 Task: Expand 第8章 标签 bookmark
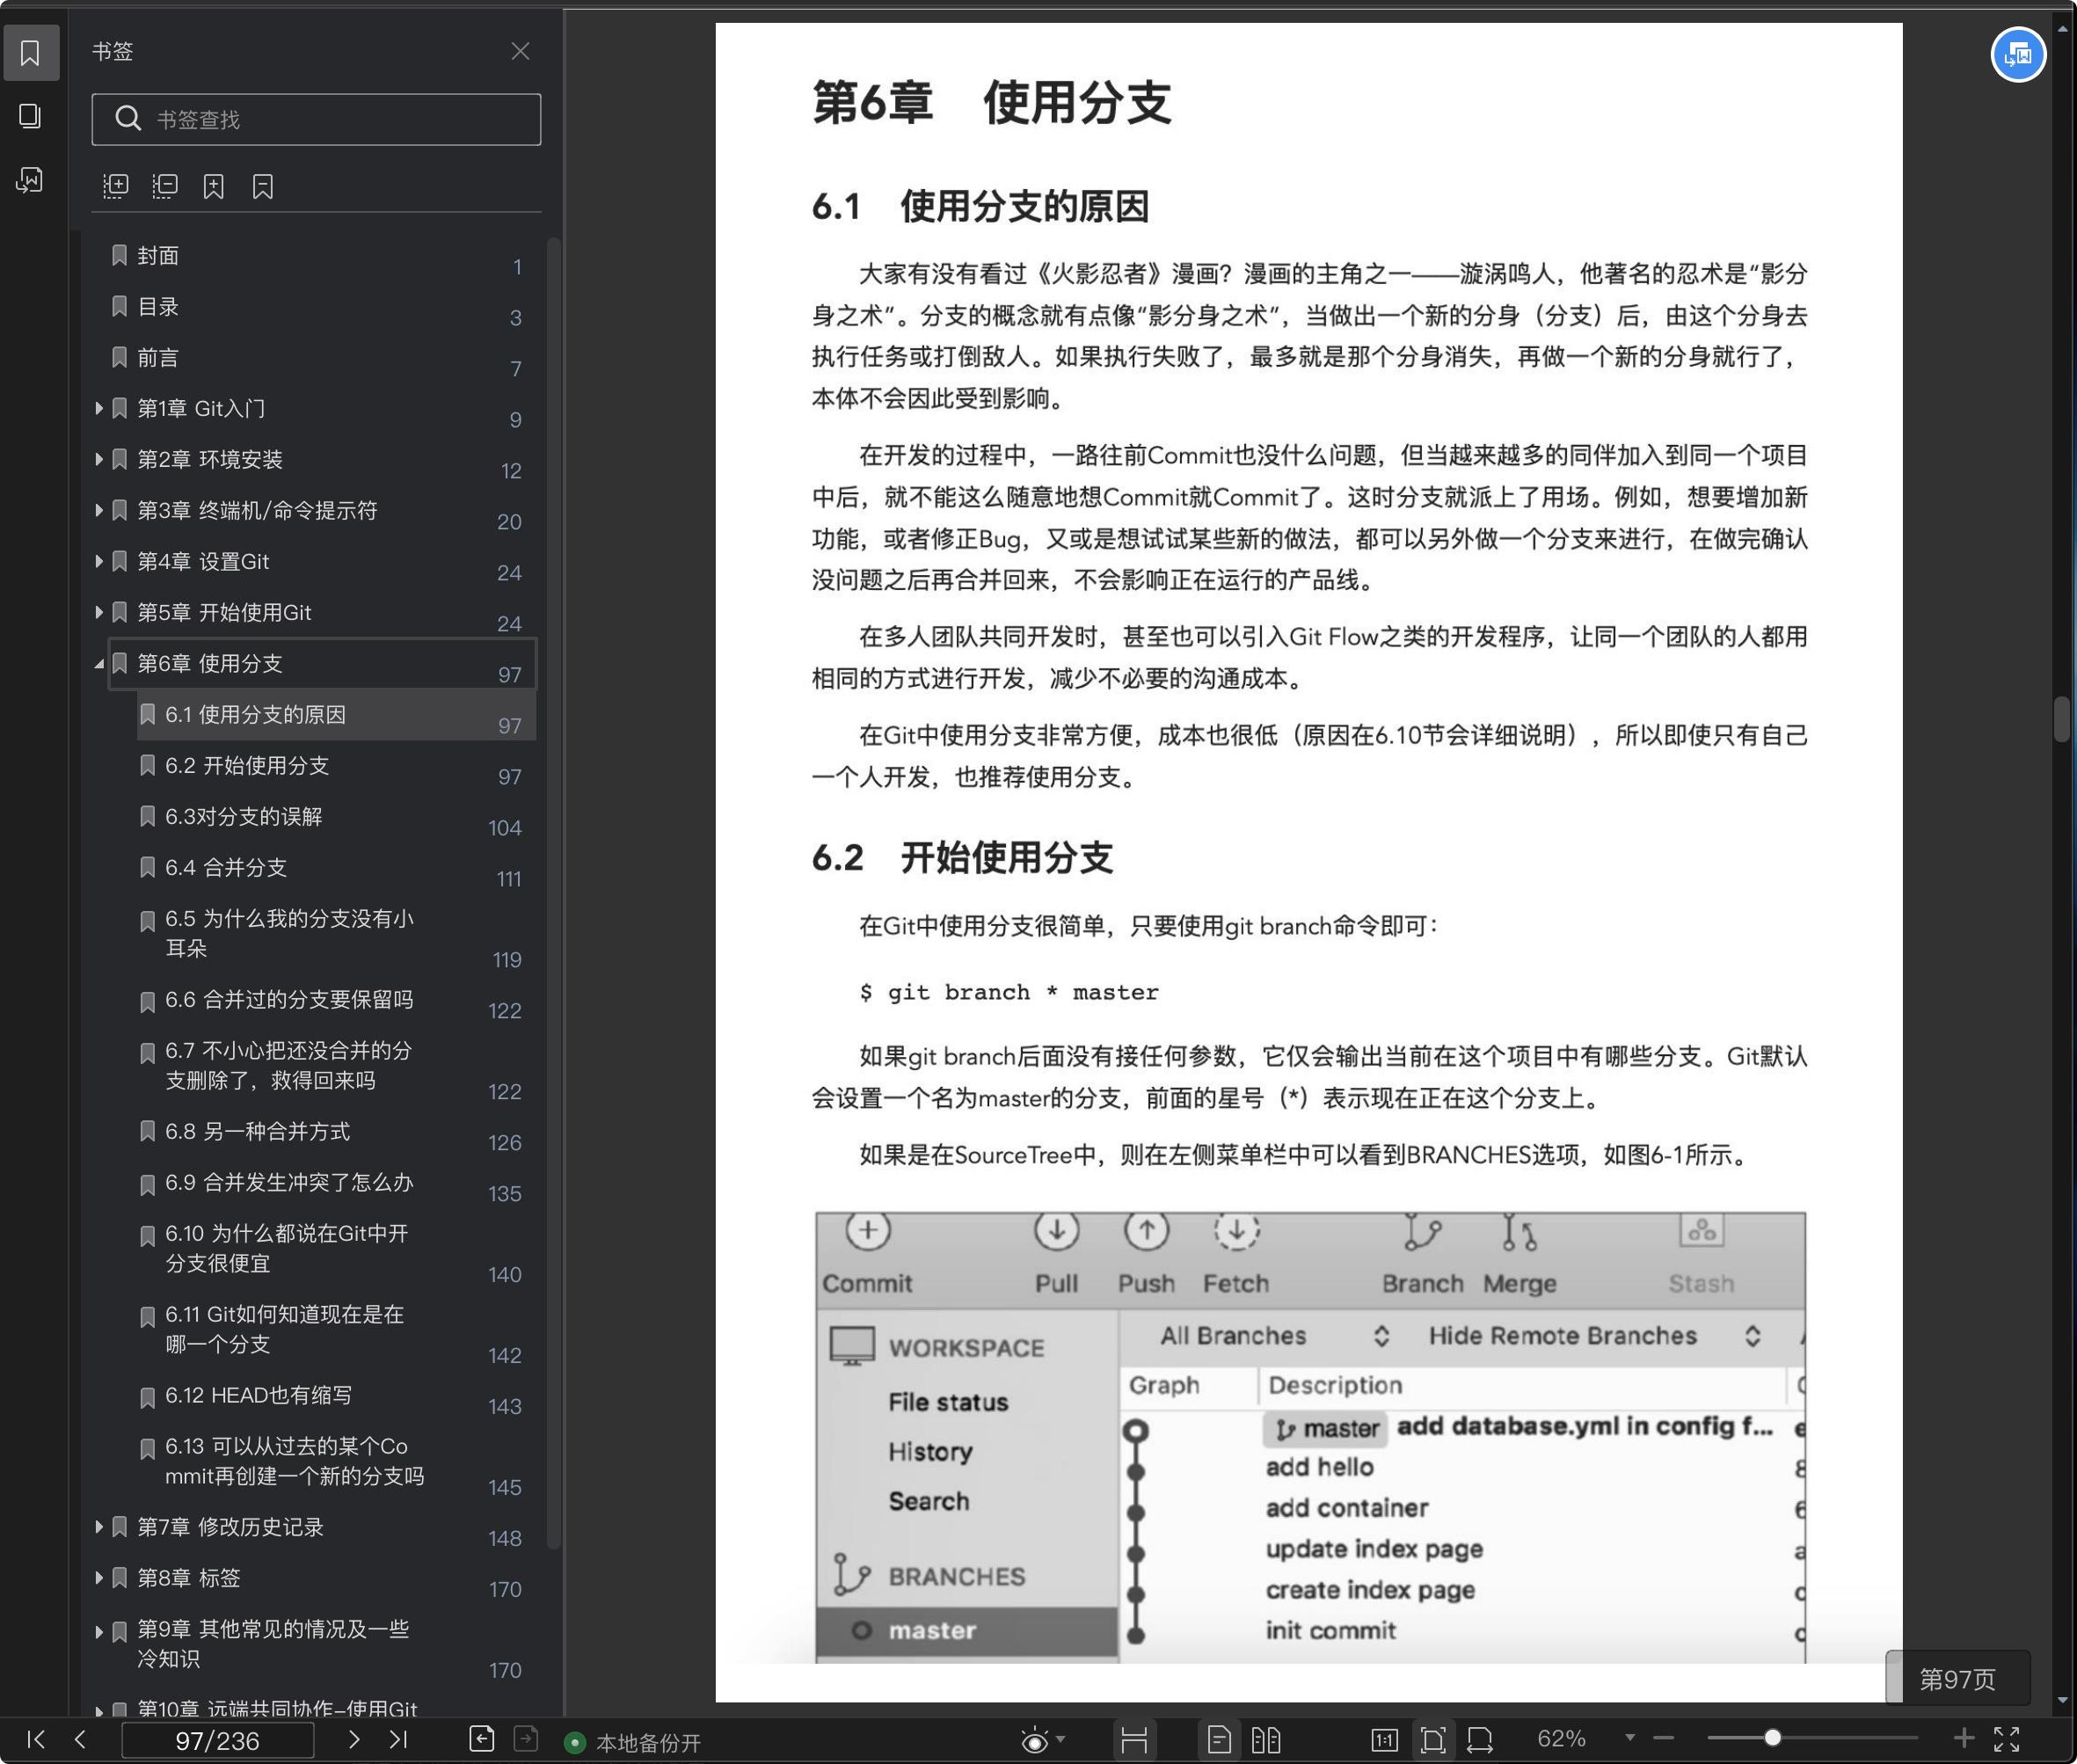tap(99, 1577)
